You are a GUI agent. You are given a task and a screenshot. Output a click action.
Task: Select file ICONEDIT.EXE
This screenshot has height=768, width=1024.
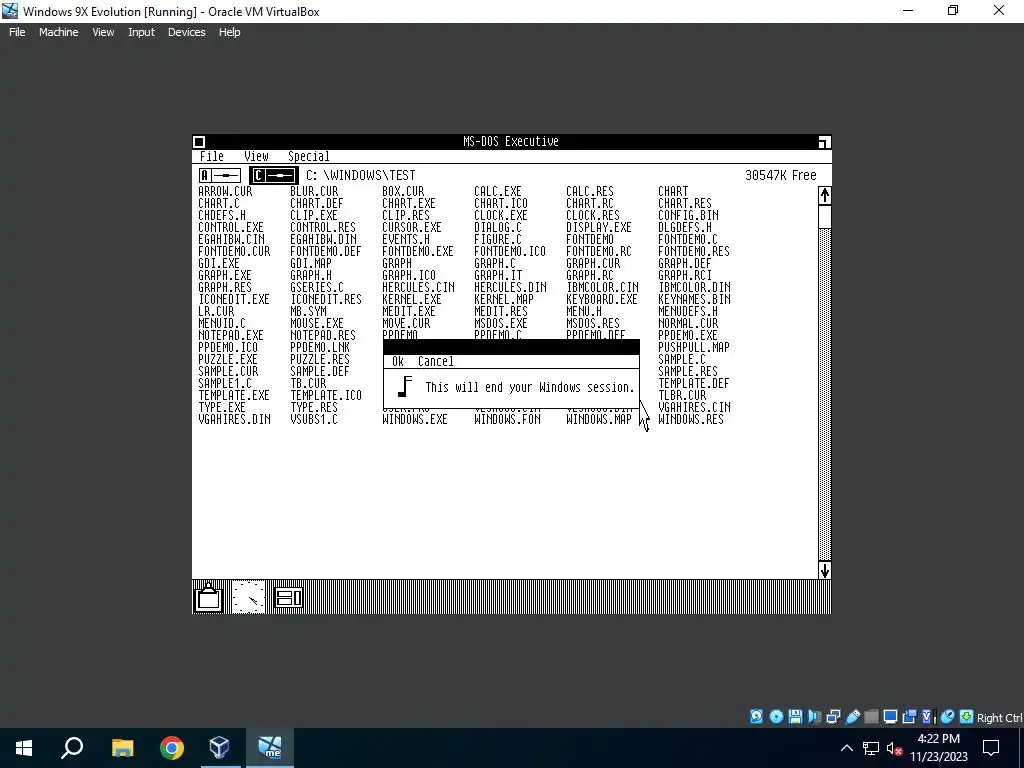coord(234,299)
